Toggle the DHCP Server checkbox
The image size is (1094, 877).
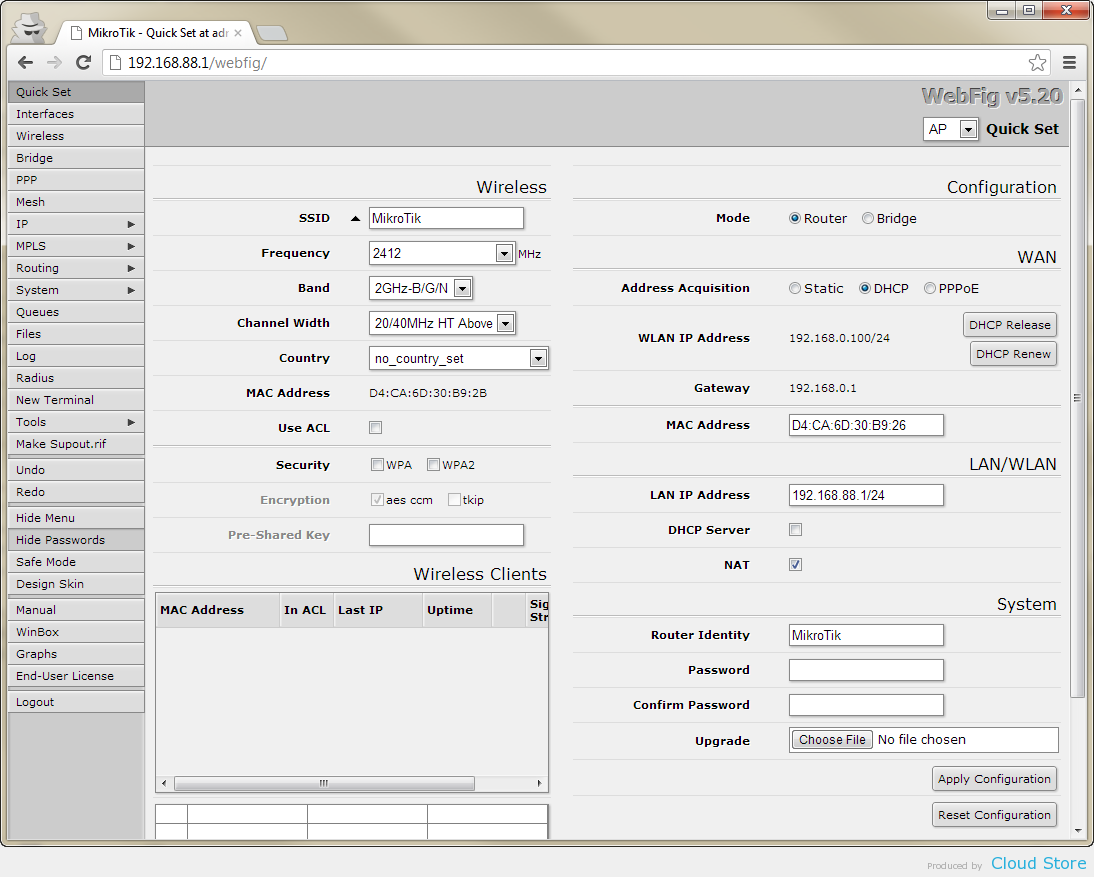click(x=795, y=530)
